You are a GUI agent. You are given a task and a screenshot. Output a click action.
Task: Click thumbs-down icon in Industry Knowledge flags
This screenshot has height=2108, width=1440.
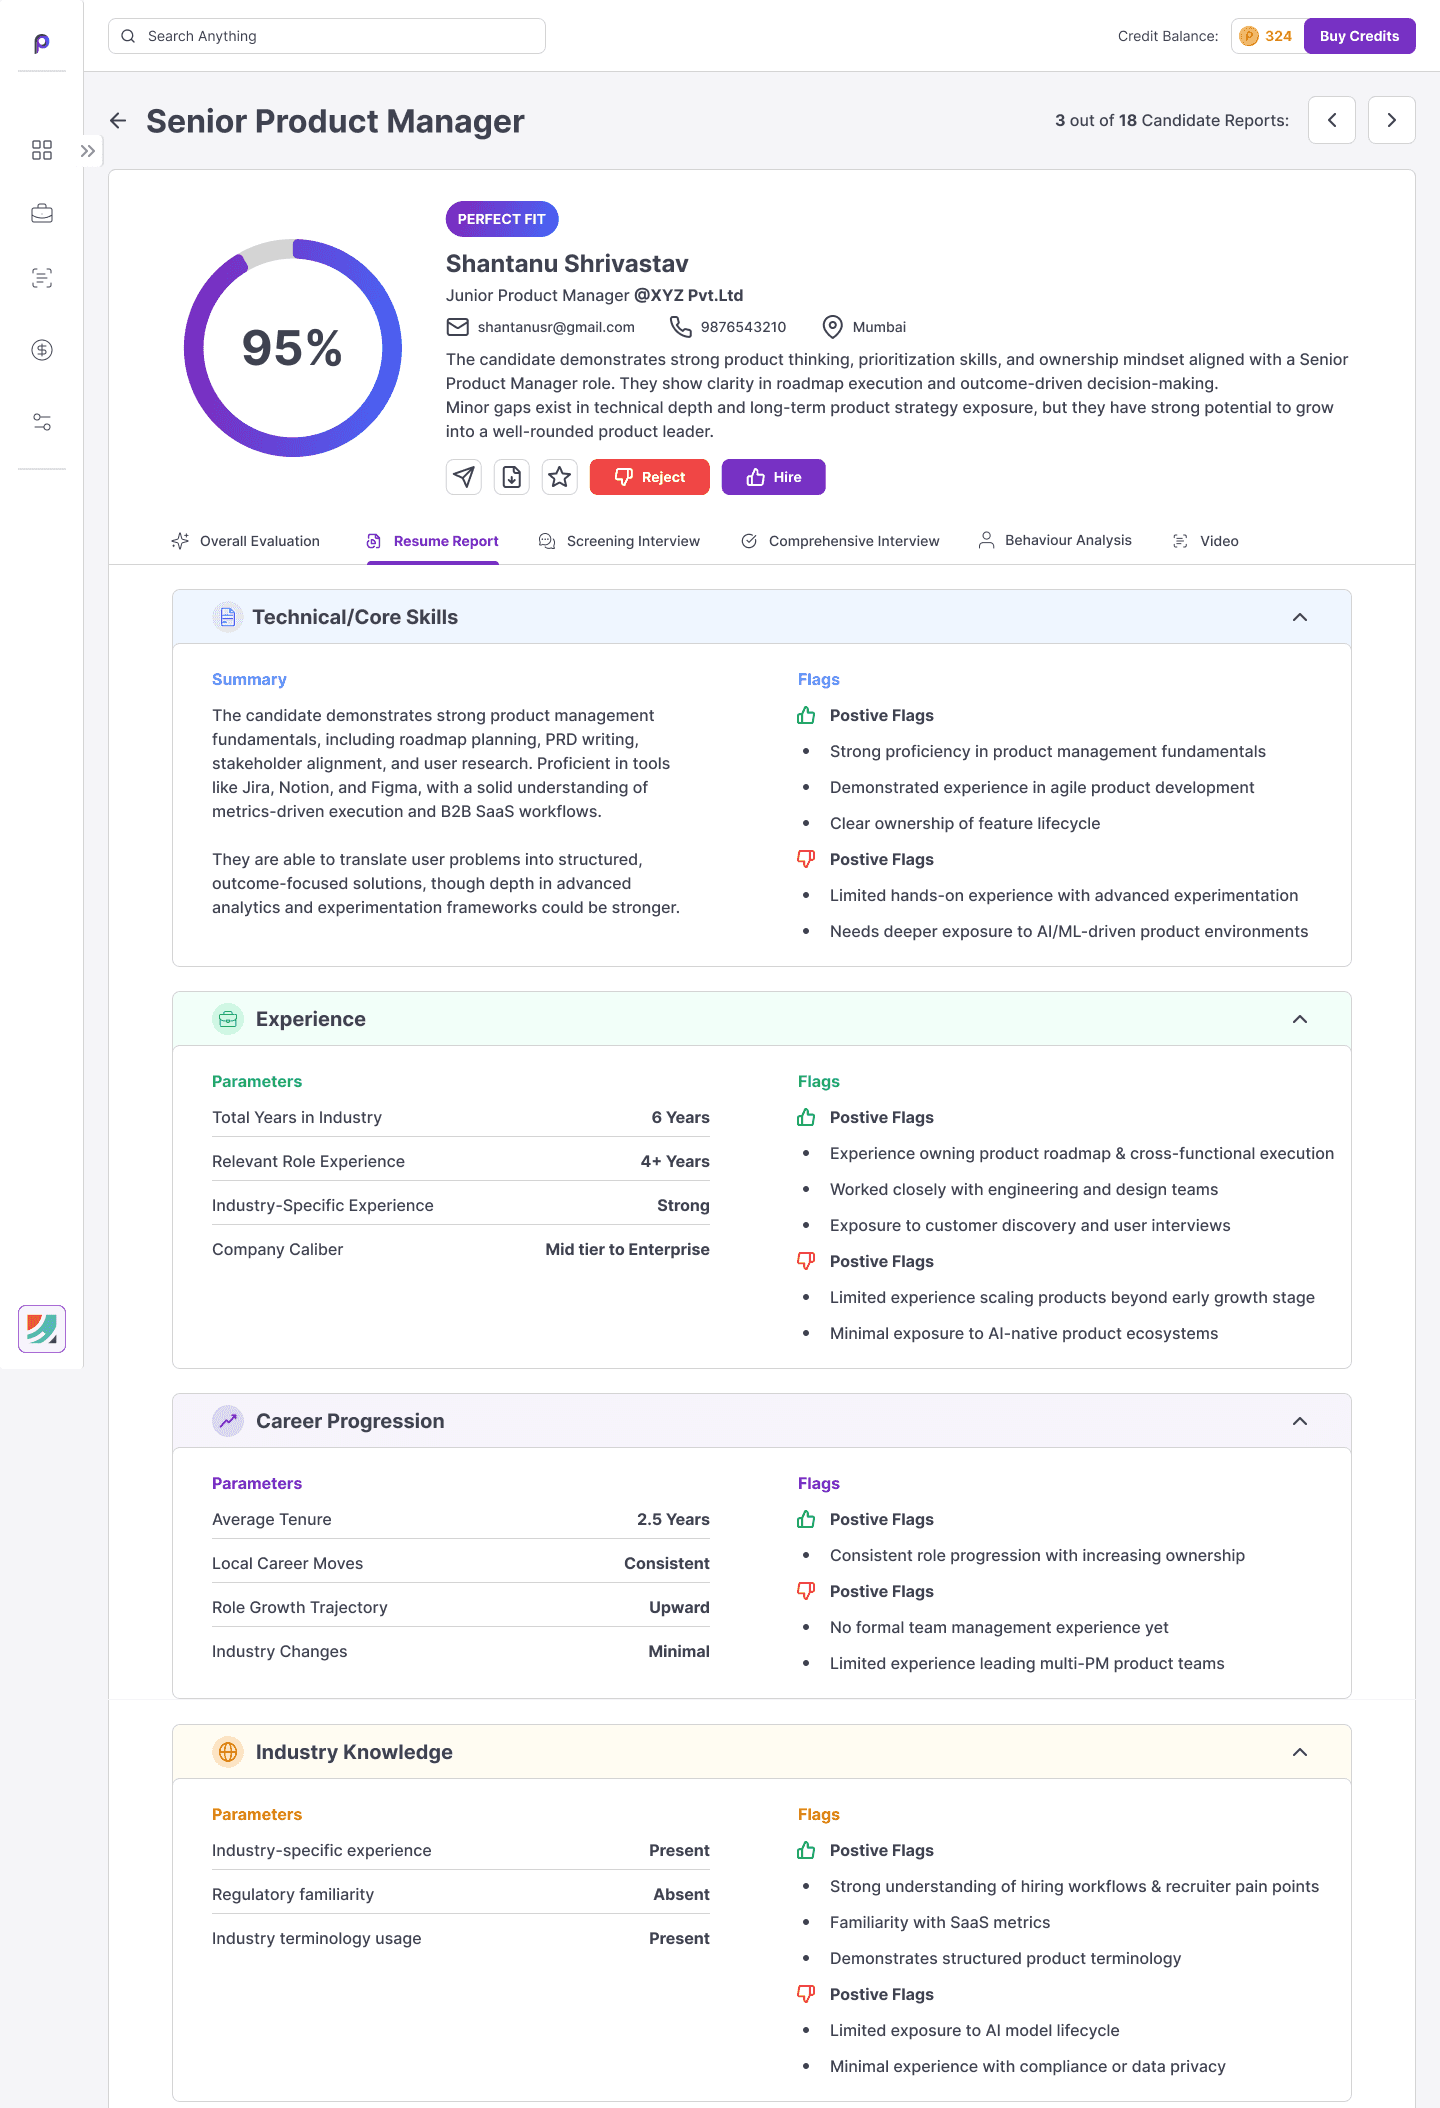pyautogui.click(x=806, y=1994)
